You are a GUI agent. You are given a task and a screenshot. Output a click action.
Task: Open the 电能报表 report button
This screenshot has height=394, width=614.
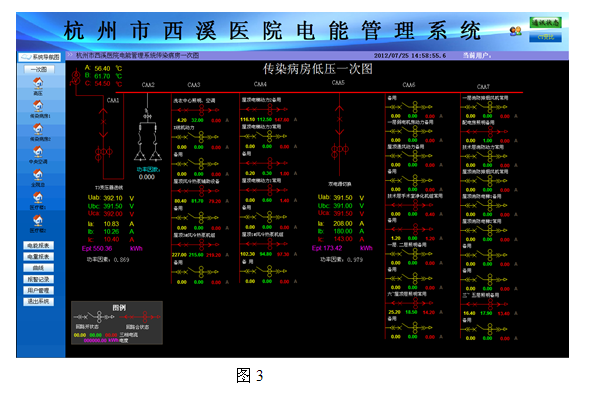pos(38,246)
